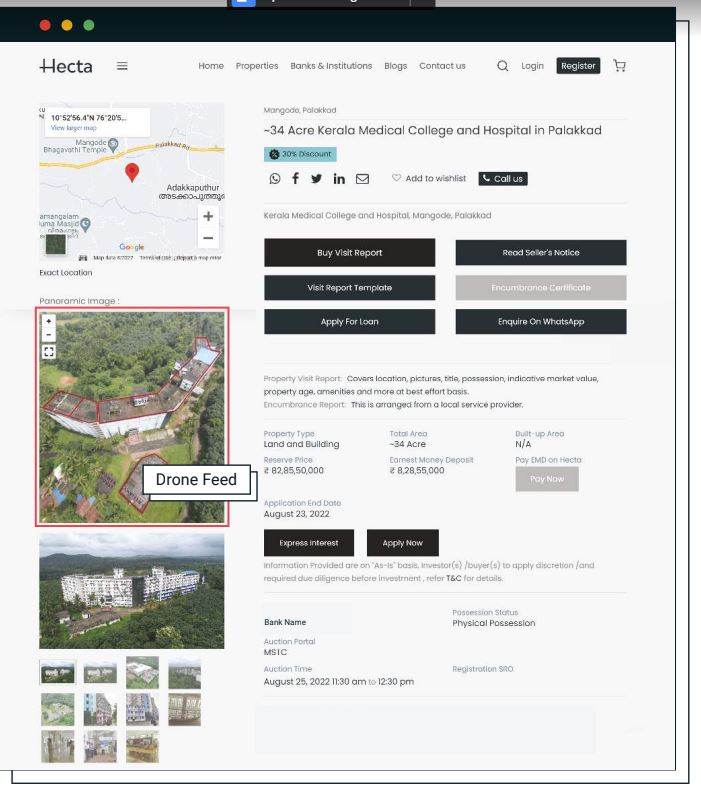
Task: Click reserve price ₹ 82,85,50,000
Action: pos(294,470)
